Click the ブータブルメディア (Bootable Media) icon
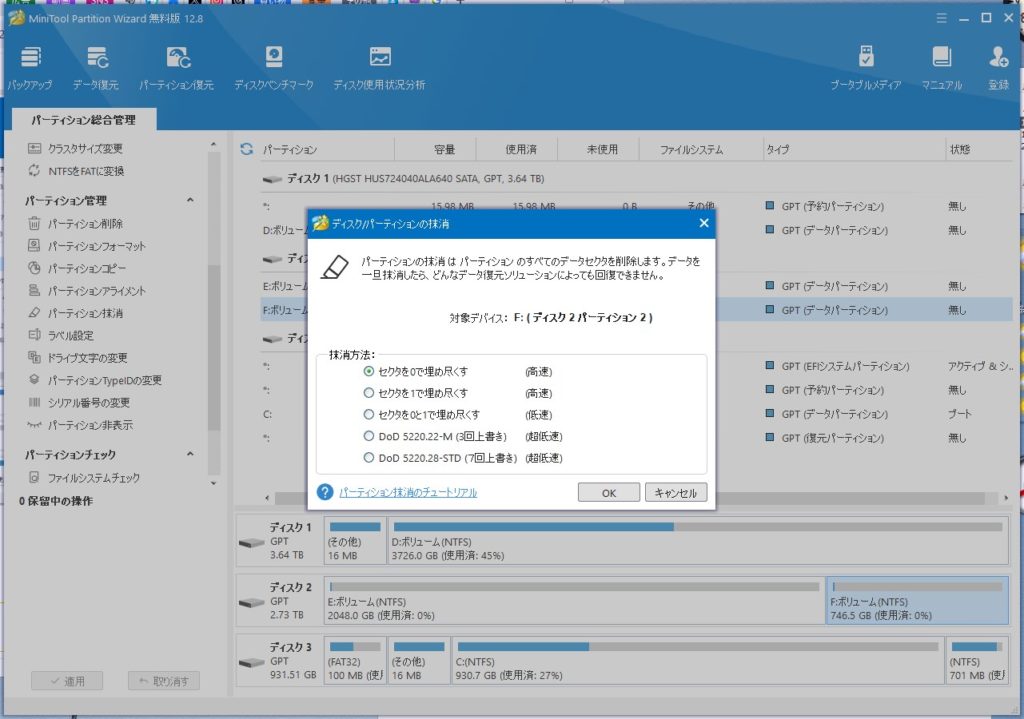This screenshot has height=719, width=1024. [867, 67]
